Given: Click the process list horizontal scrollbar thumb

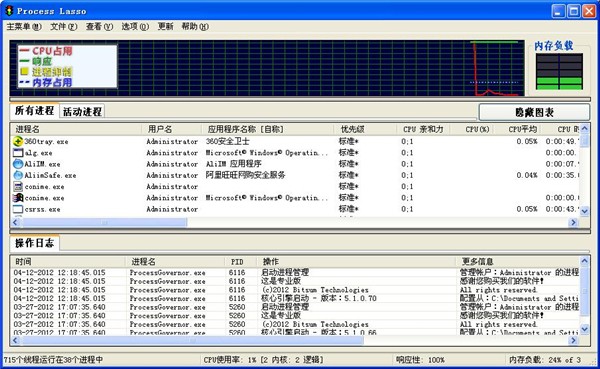Looking at the screenshot, I should 104,222.
